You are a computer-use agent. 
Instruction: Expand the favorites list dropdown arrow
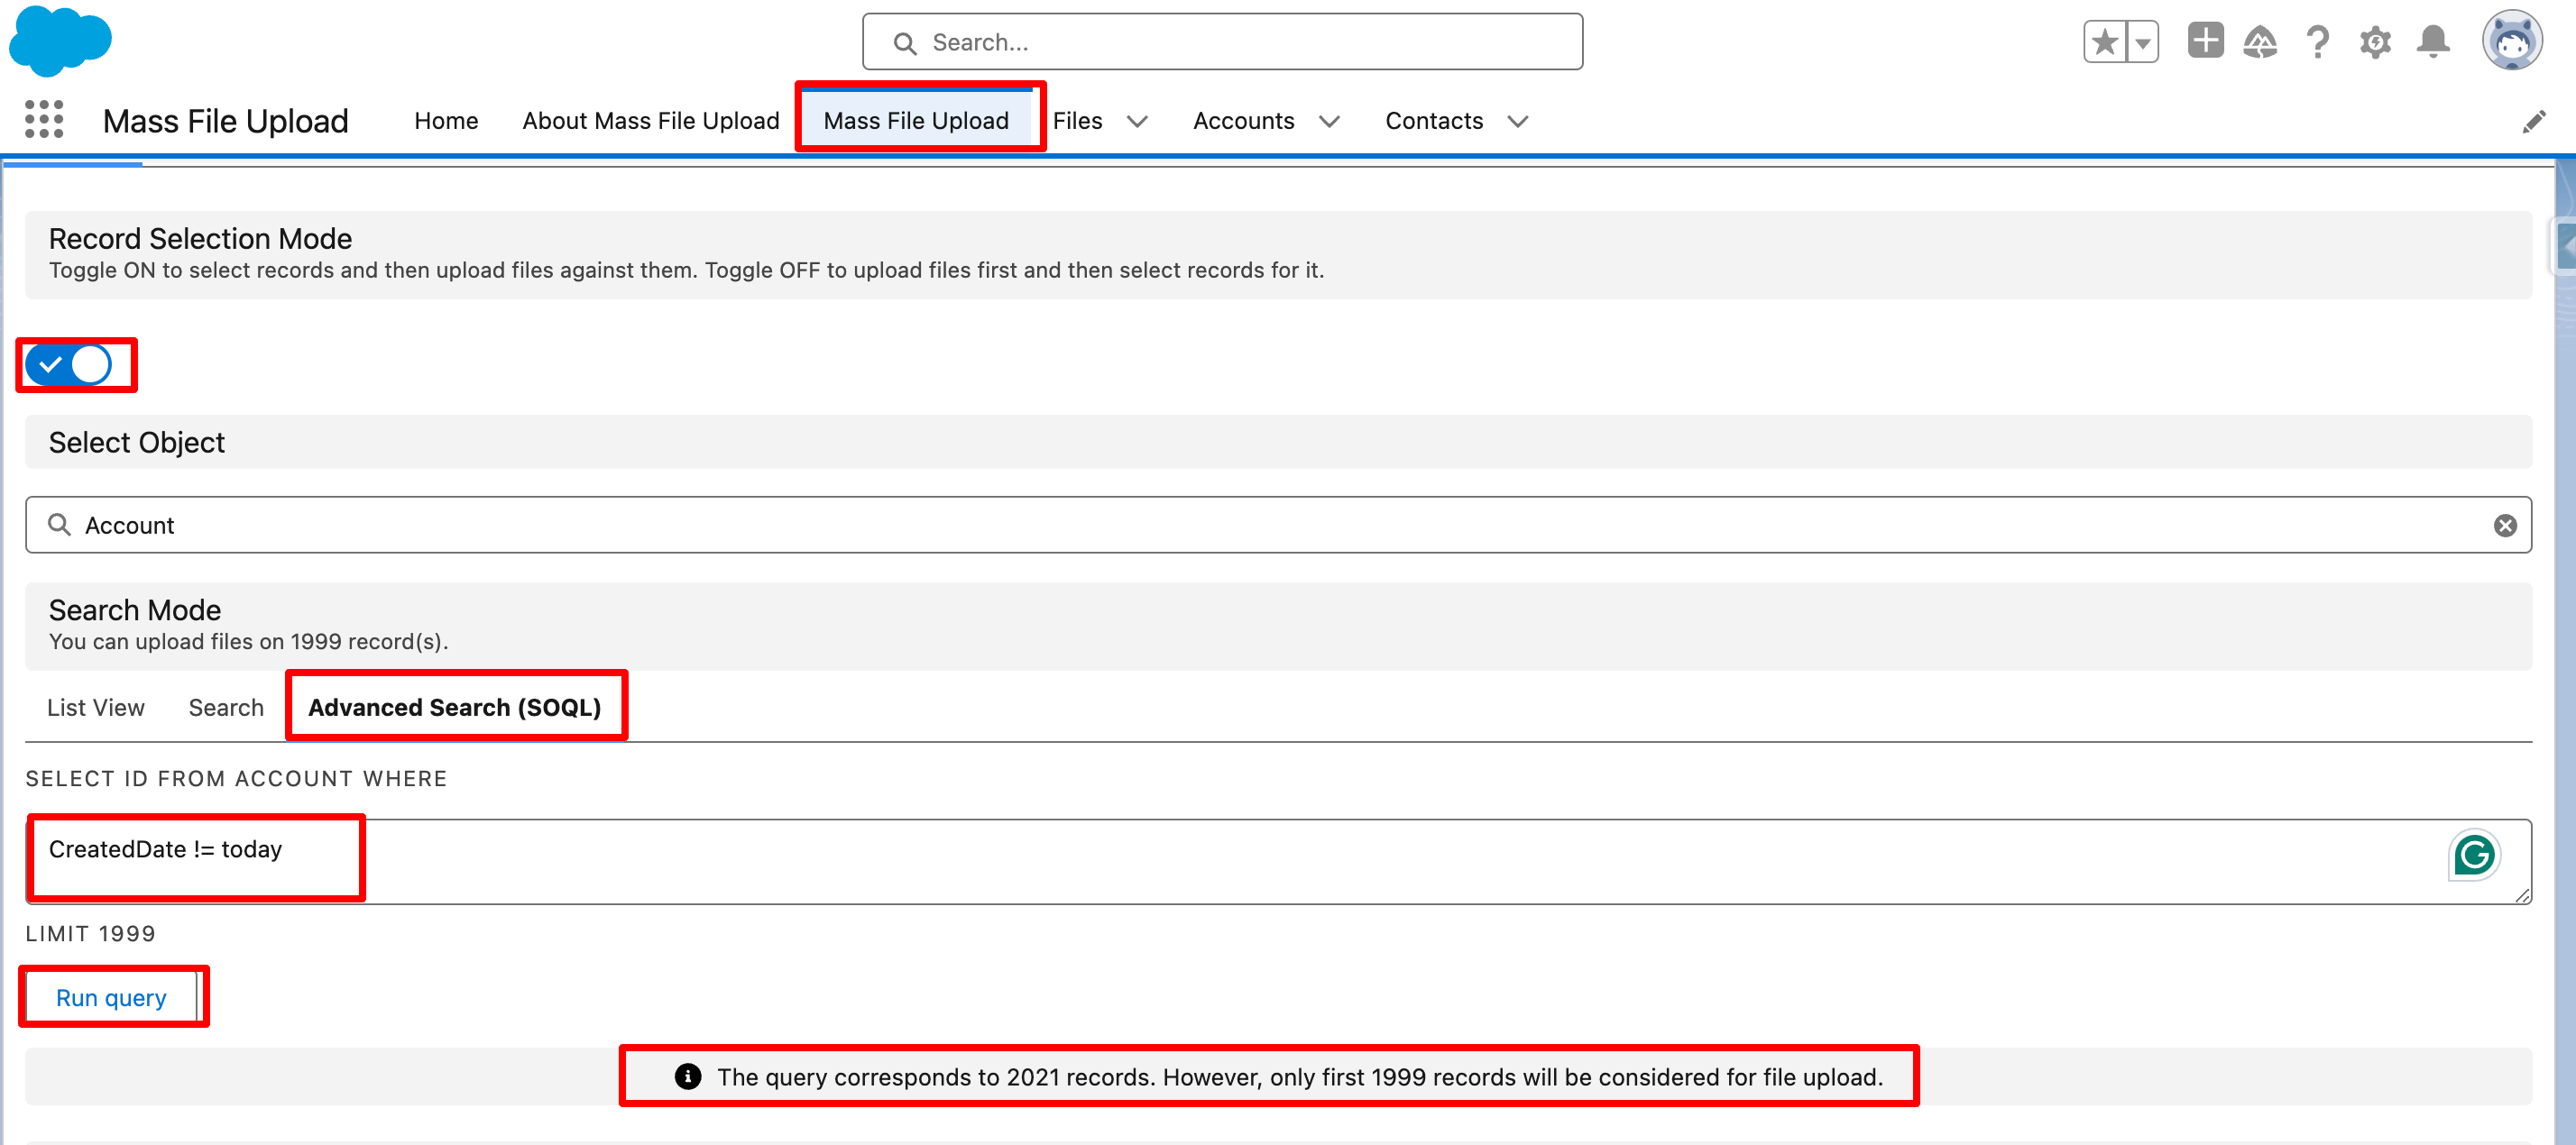(x=2142, y=42)
